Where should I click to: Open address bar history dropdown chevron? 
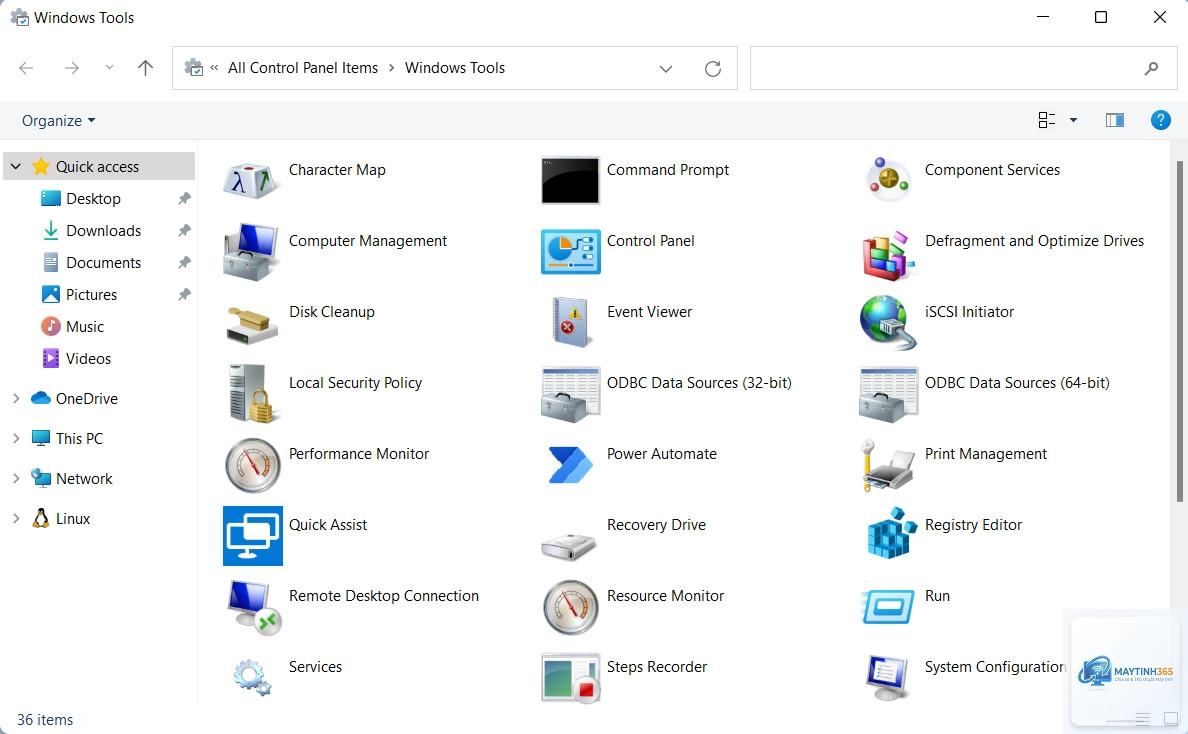pyautogui.click(x=666, y=68)
